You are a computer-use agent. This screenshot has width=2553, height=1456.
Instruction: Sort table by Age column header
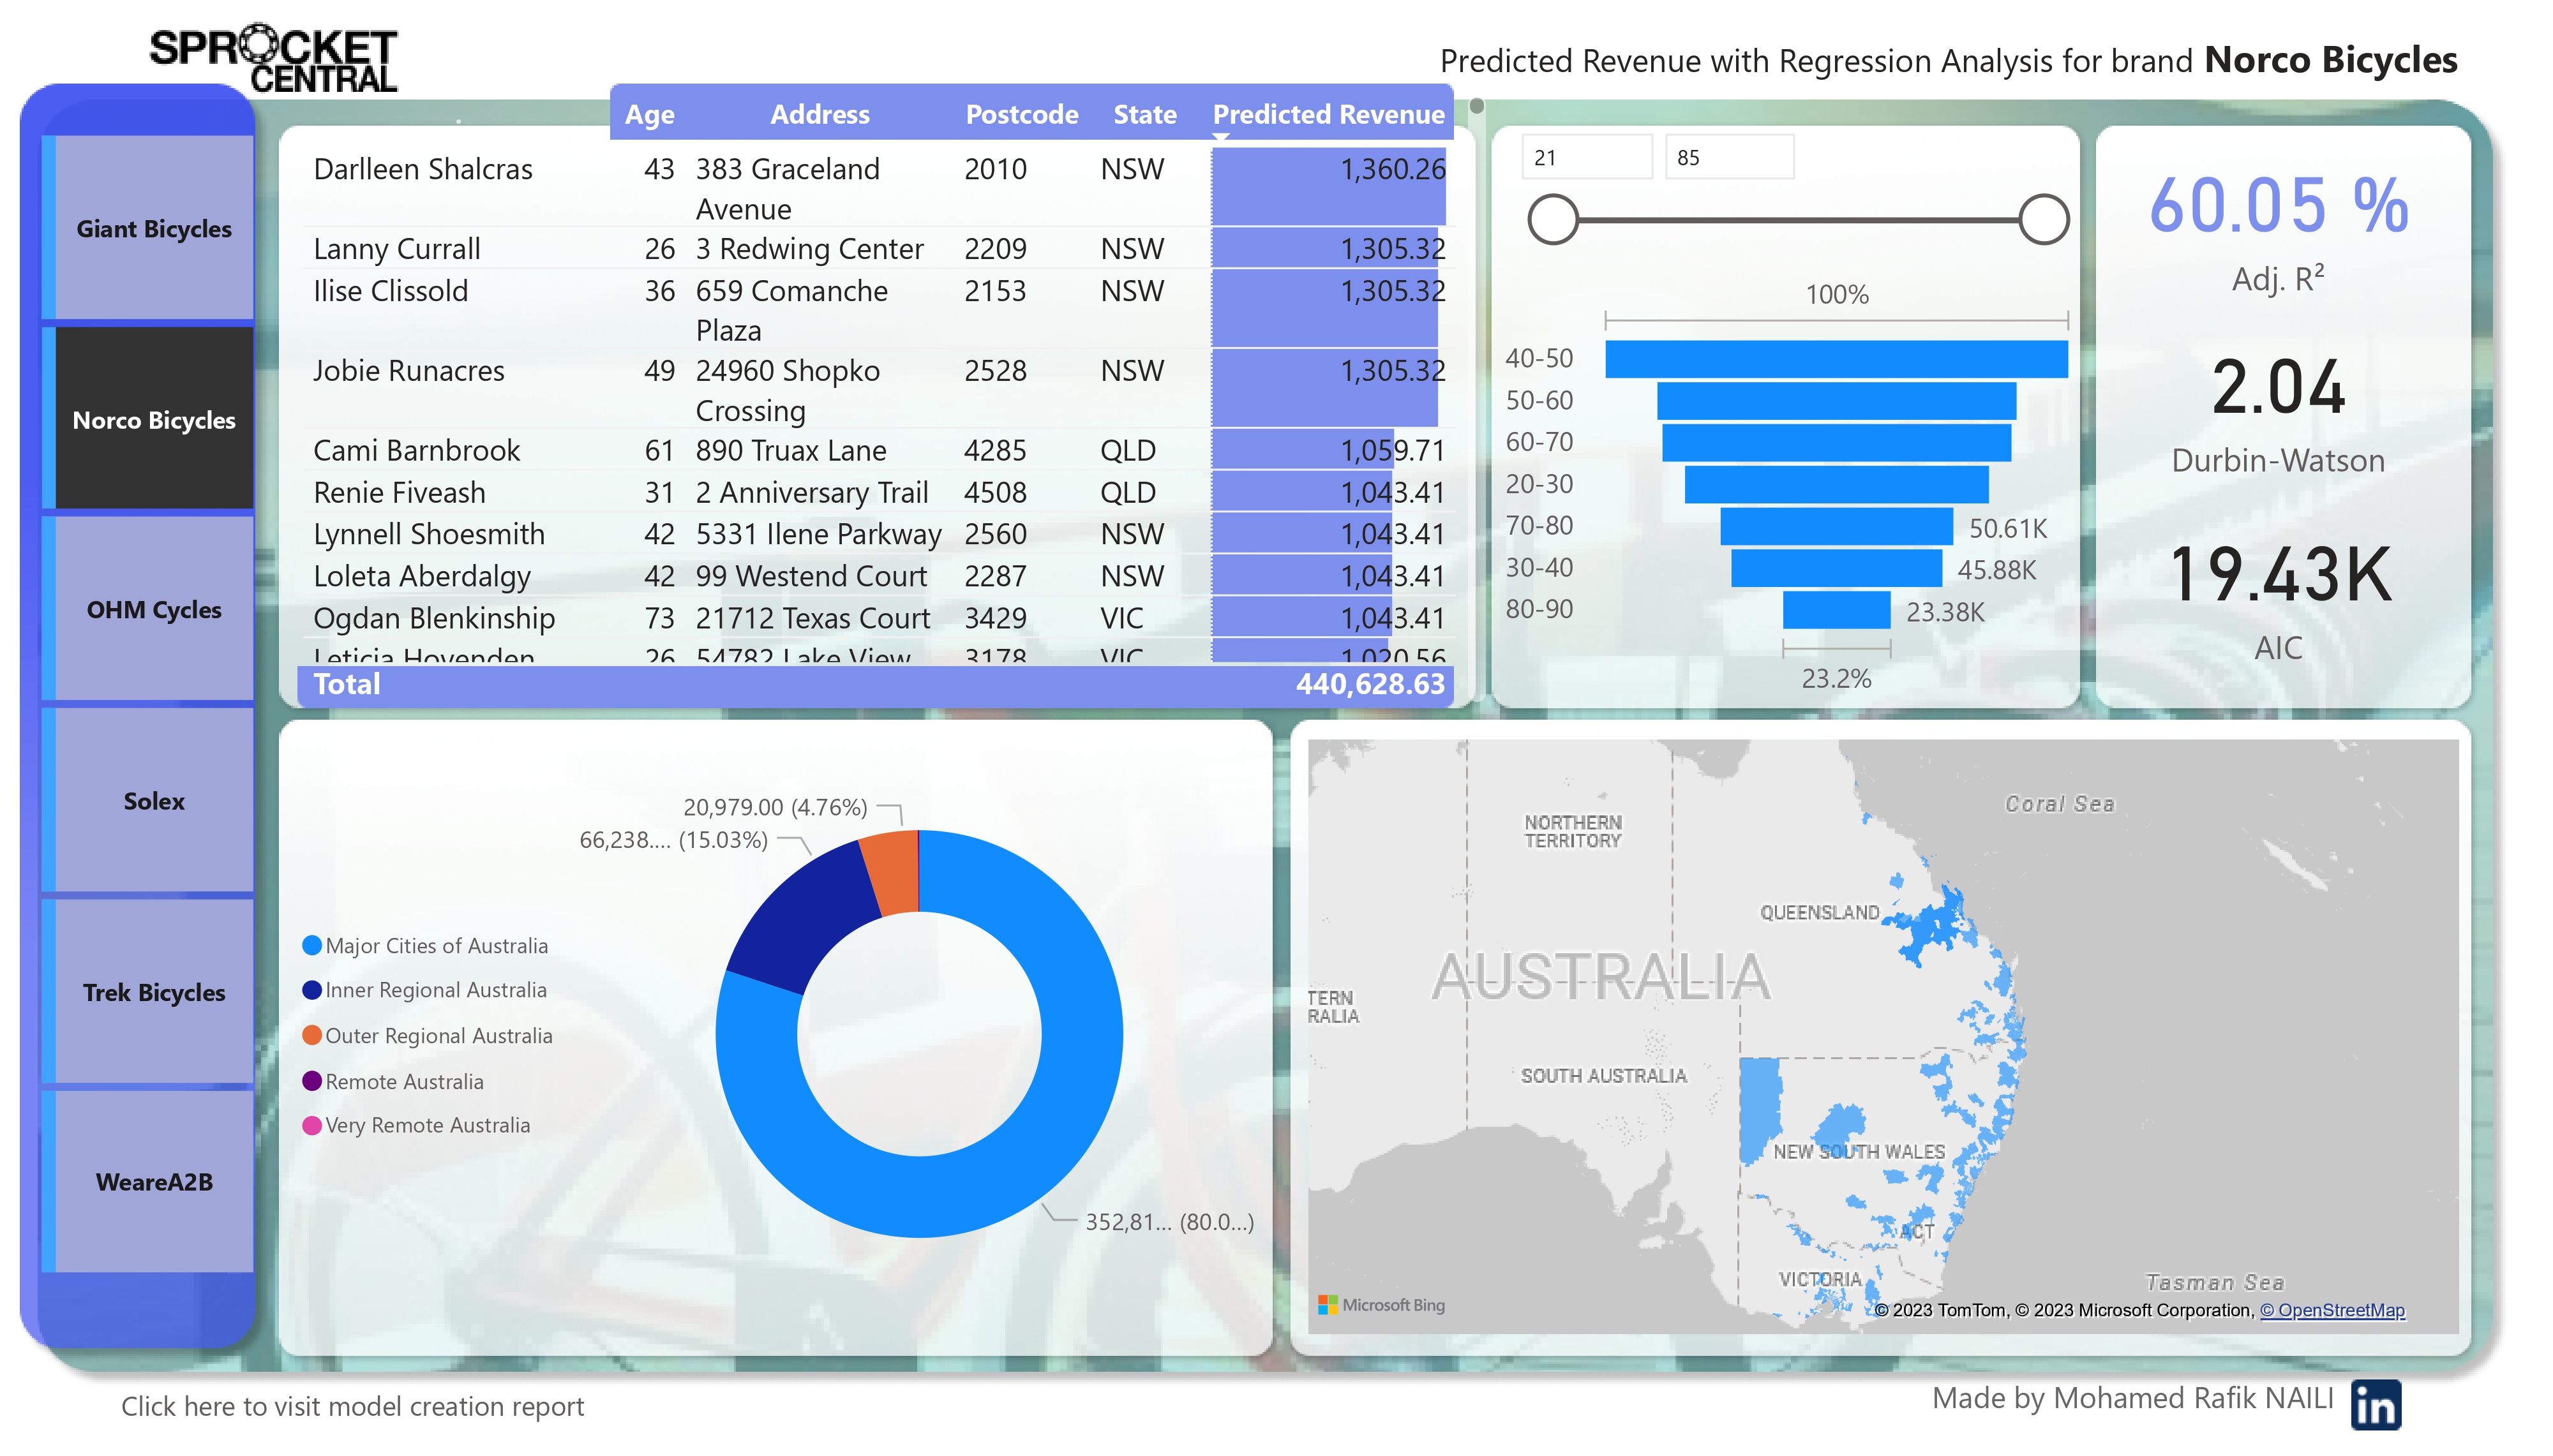[649, 114]
